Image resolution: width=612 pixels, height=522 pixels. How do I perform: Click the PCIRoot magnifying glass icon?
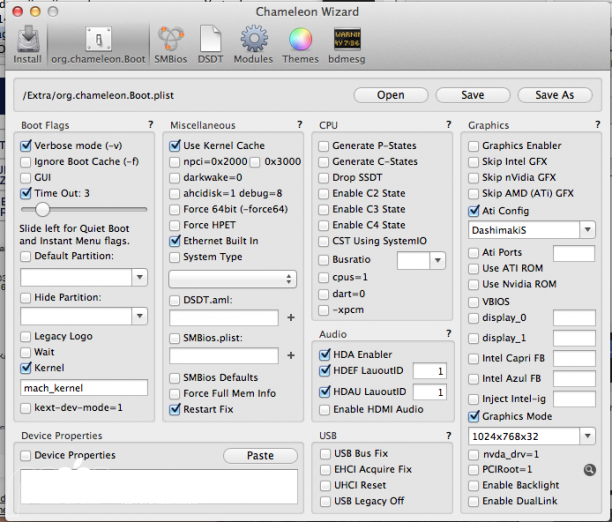click(590, 468)
